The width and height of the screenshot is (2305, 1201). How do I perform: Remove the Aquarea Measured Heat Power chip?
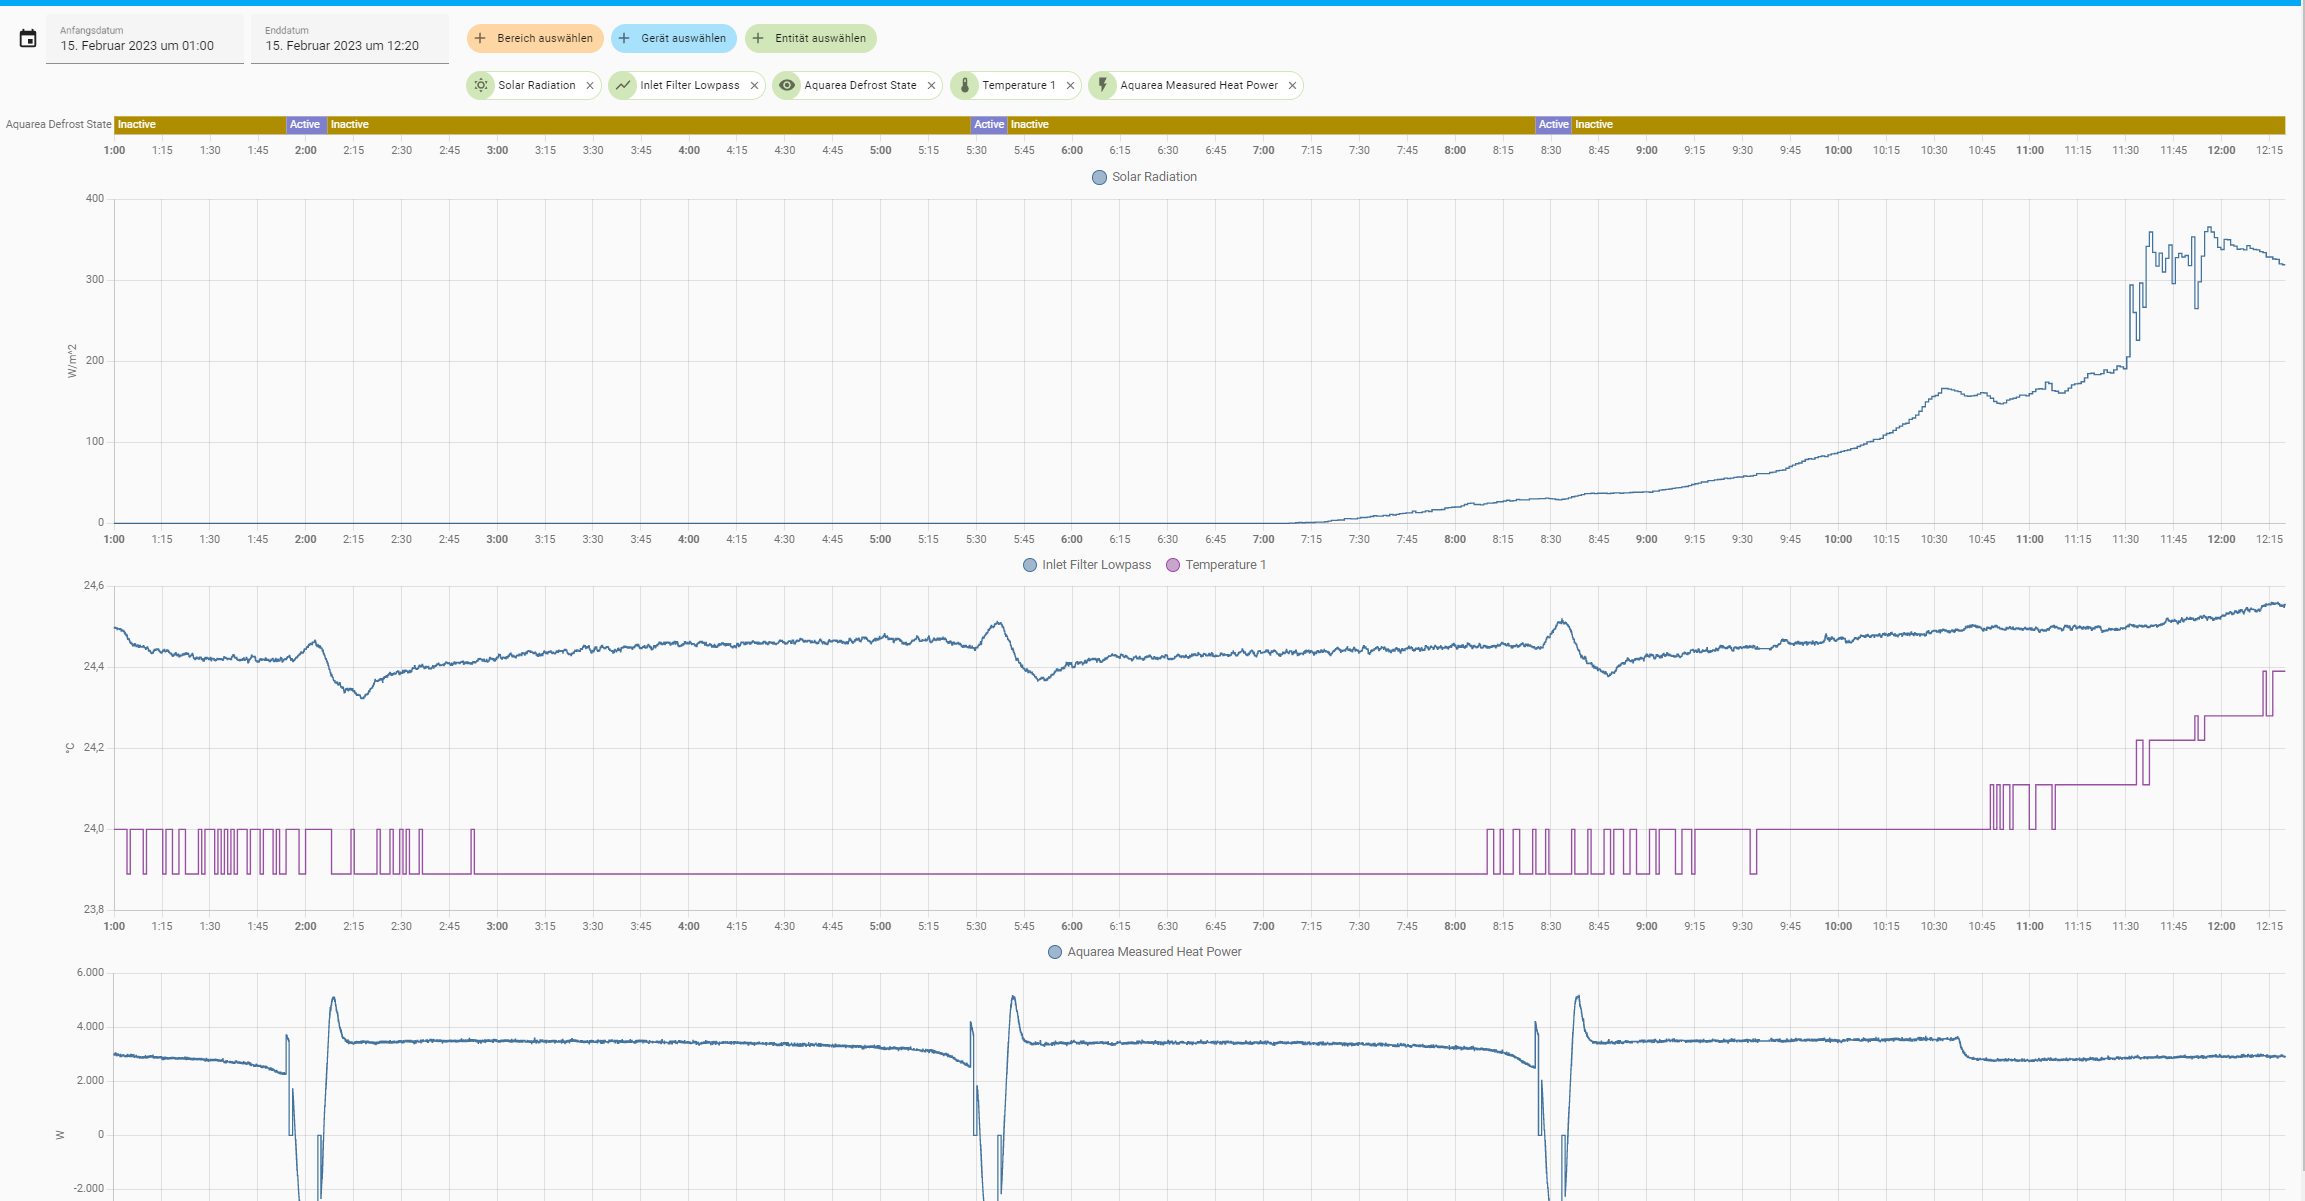tap(1292, 86)
